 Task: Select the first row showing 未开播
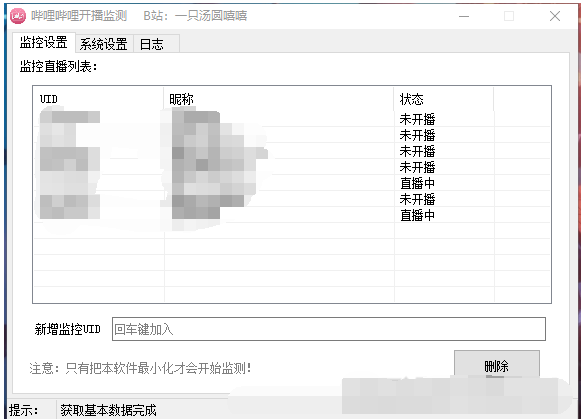(292, 119)
